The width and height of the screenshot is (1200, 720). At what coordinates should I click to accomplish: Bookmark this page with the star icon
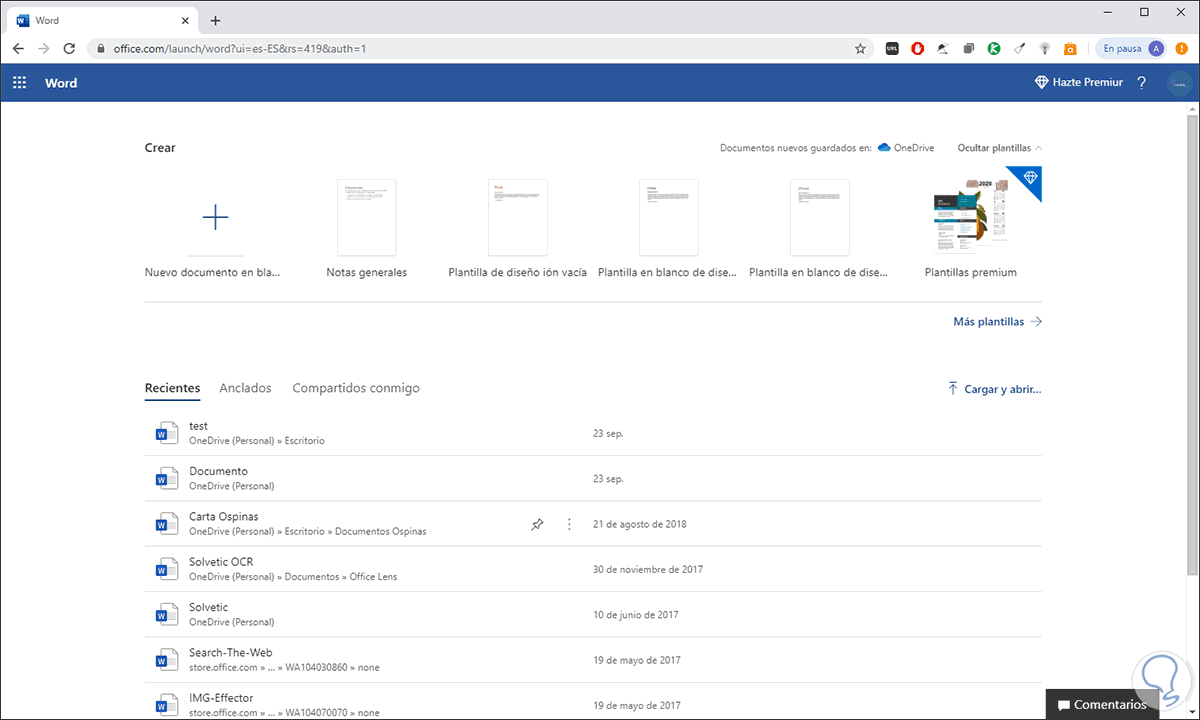coord(860,48)
